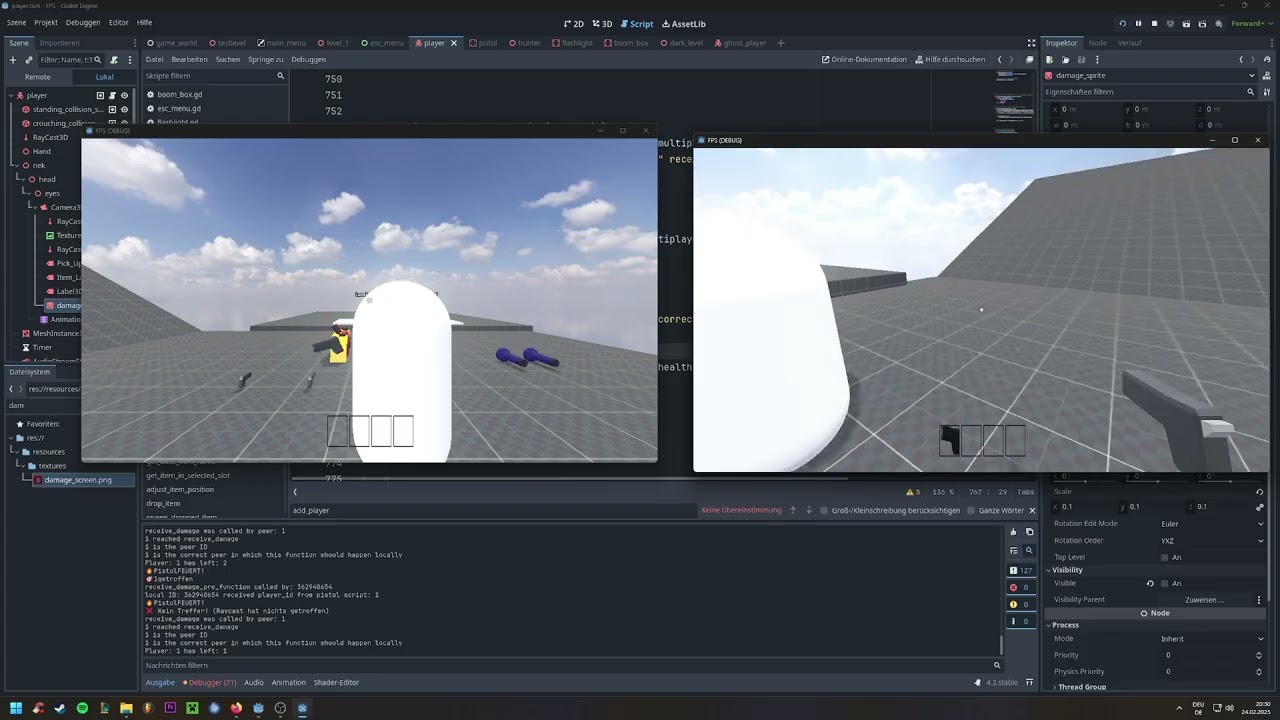
Task: Click the property display settings icon by filter
Action: [1267, 92]
